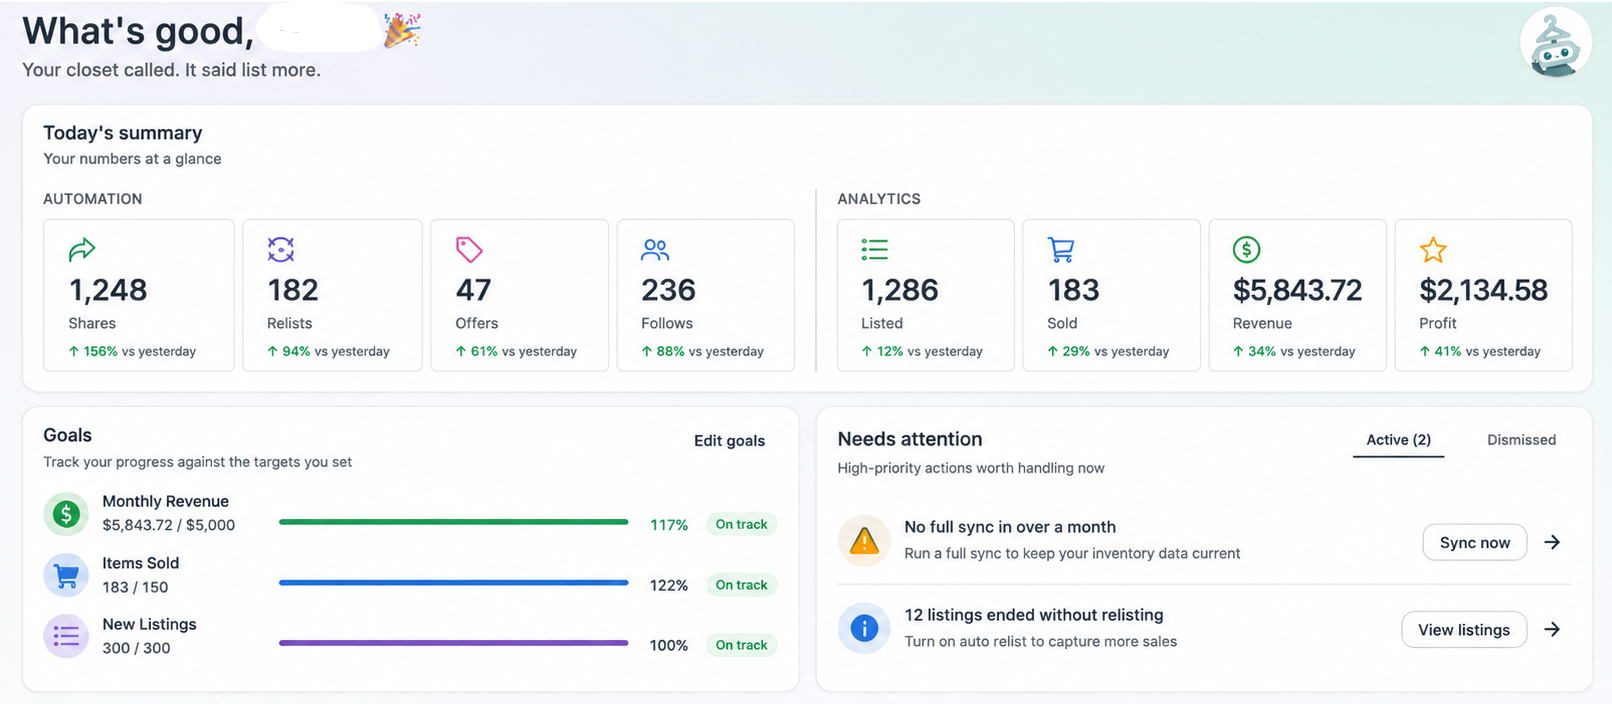Image resolution: width=1612 pixels, height=704 pixels.
Task: Click Run a full sync description text
Action: point(1072,554)
